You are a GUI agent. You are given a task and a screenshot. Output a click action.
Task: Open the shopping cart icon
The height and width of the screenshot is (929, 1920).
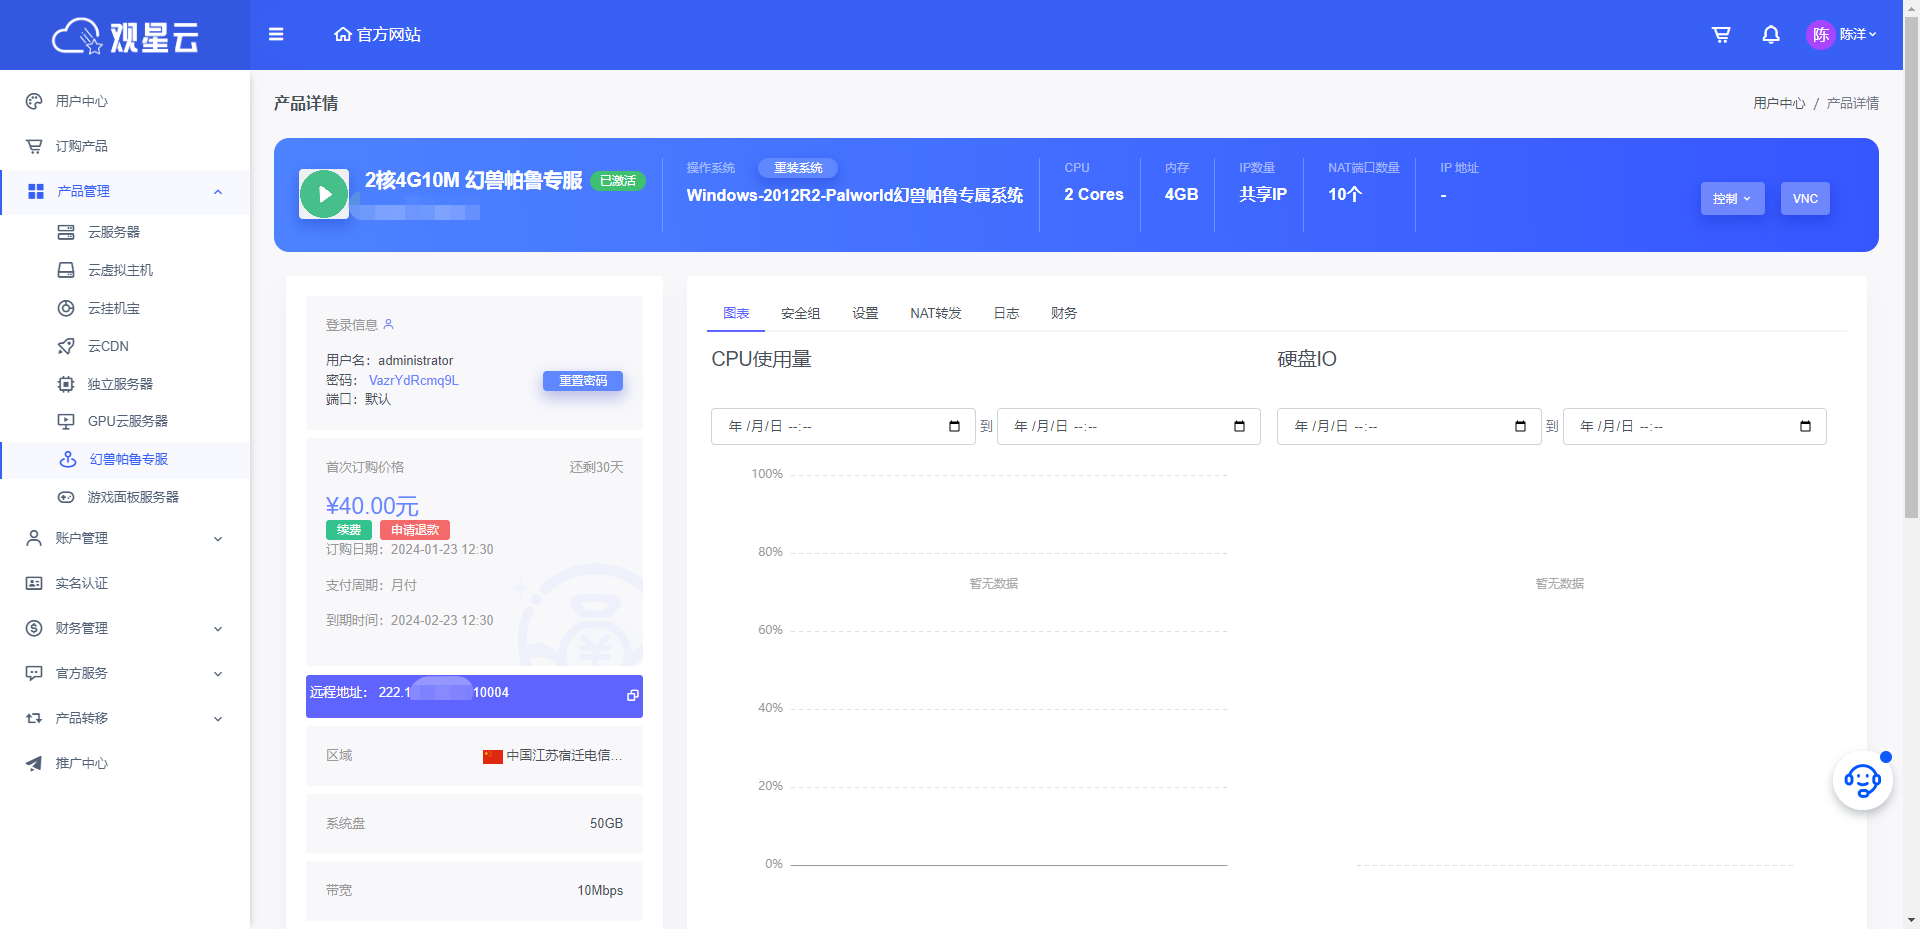coord(1721,35)
